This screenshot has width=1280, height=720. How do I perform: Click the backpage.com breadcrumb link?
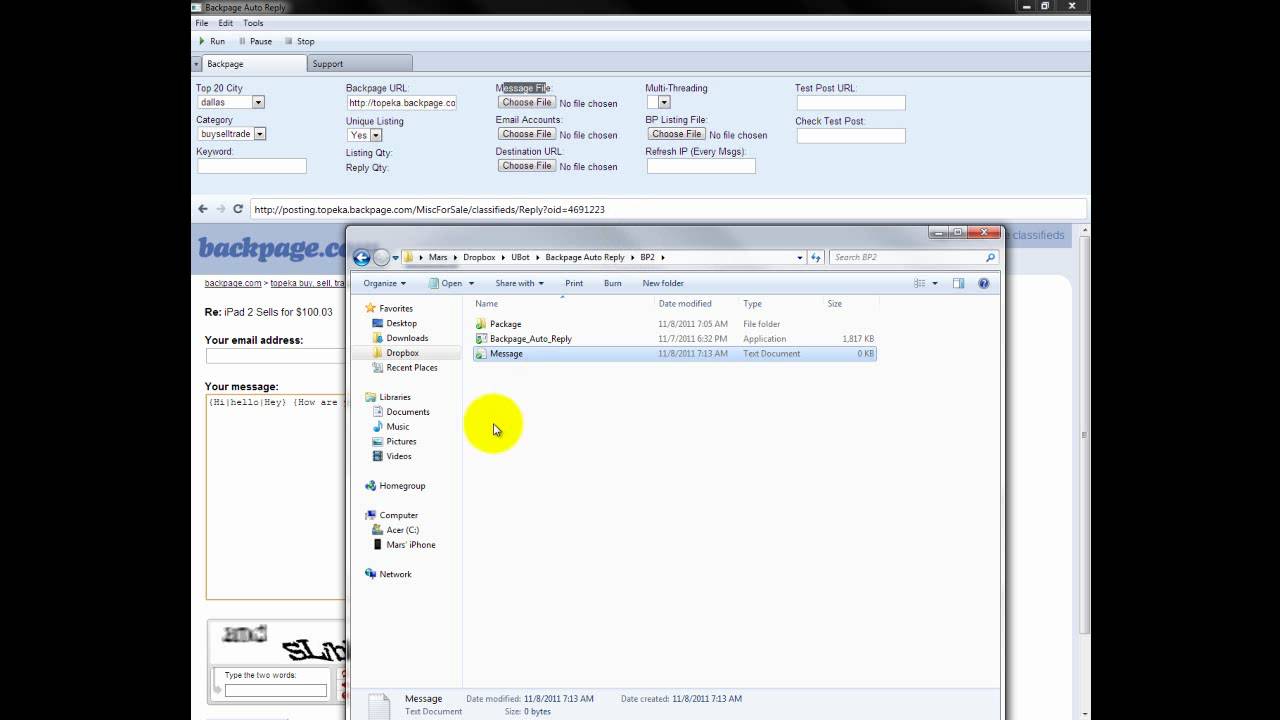233,283
